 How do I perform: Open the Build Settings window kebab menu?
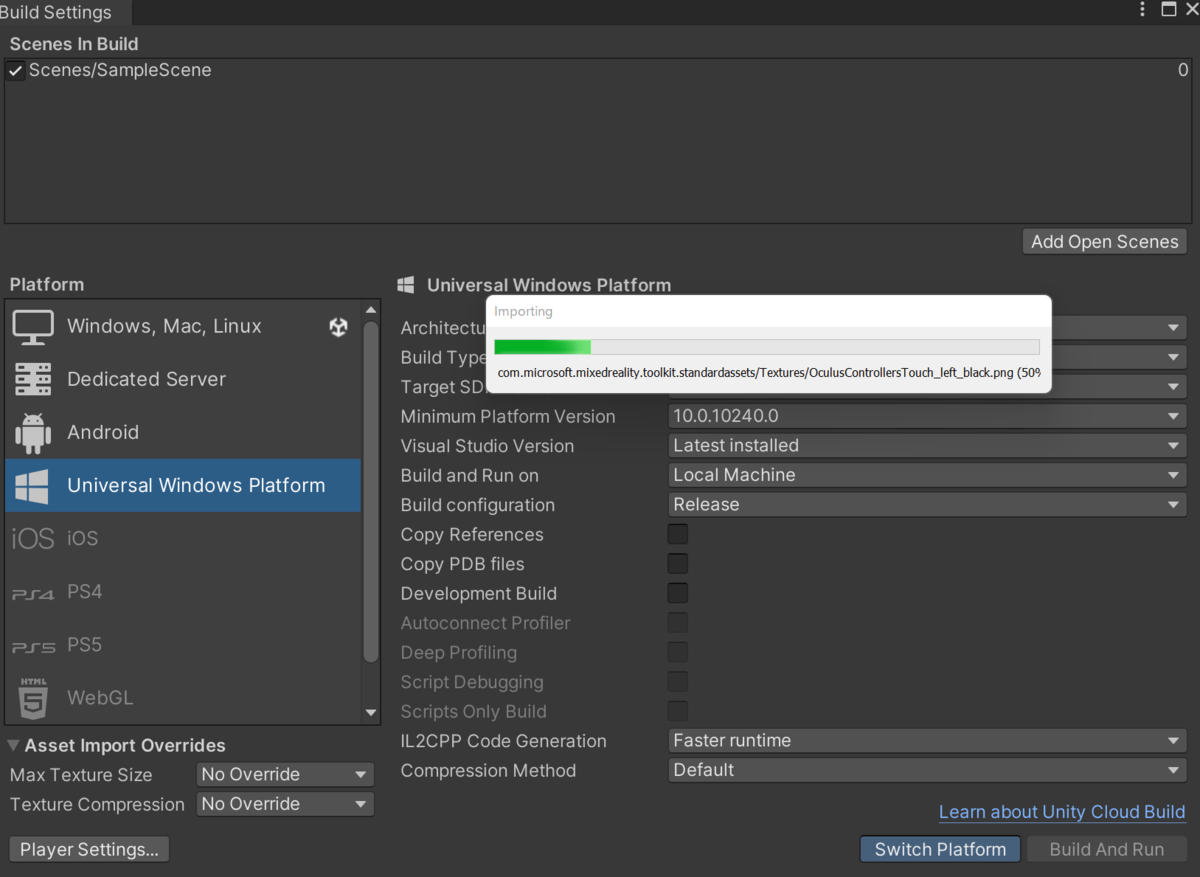[x=1142, y=10]
